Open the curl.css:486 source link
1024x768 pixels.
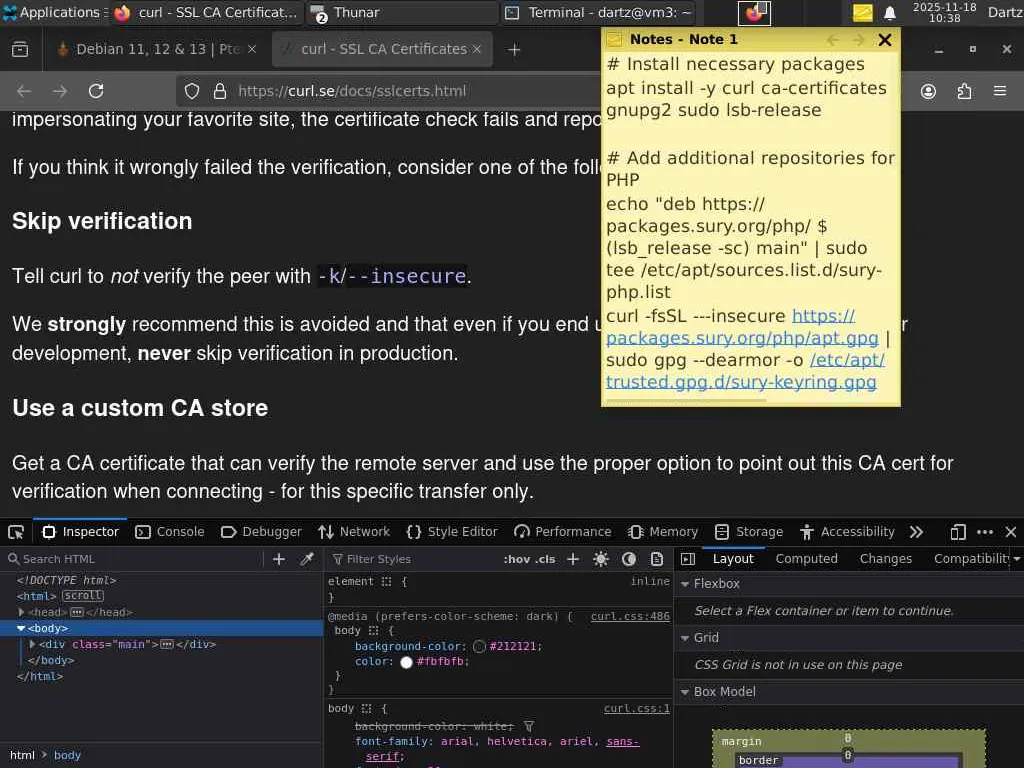630,616
